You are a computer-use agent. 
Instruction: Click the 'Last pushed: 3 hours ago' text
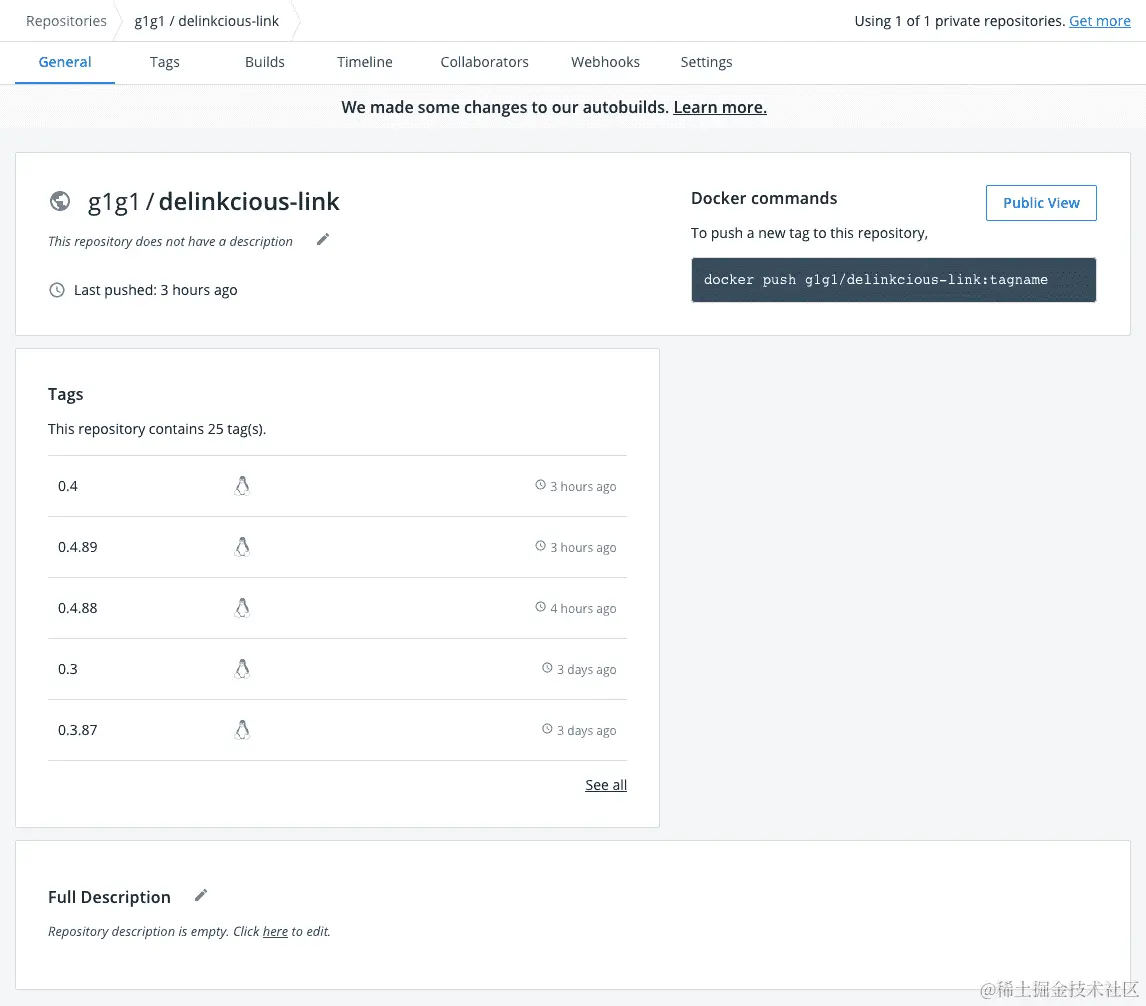click(156, 290)
